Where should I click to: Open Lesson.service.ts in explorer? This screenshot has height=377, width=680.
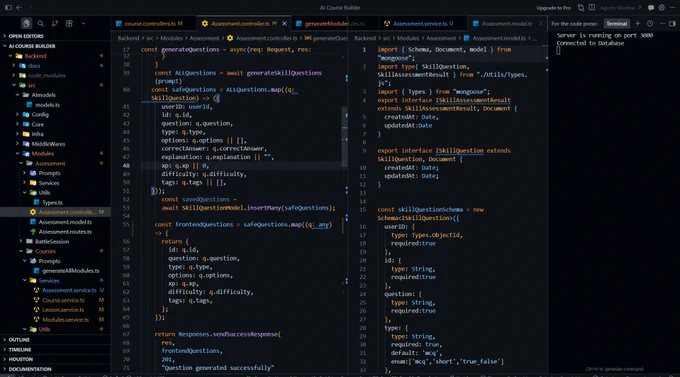55,309
